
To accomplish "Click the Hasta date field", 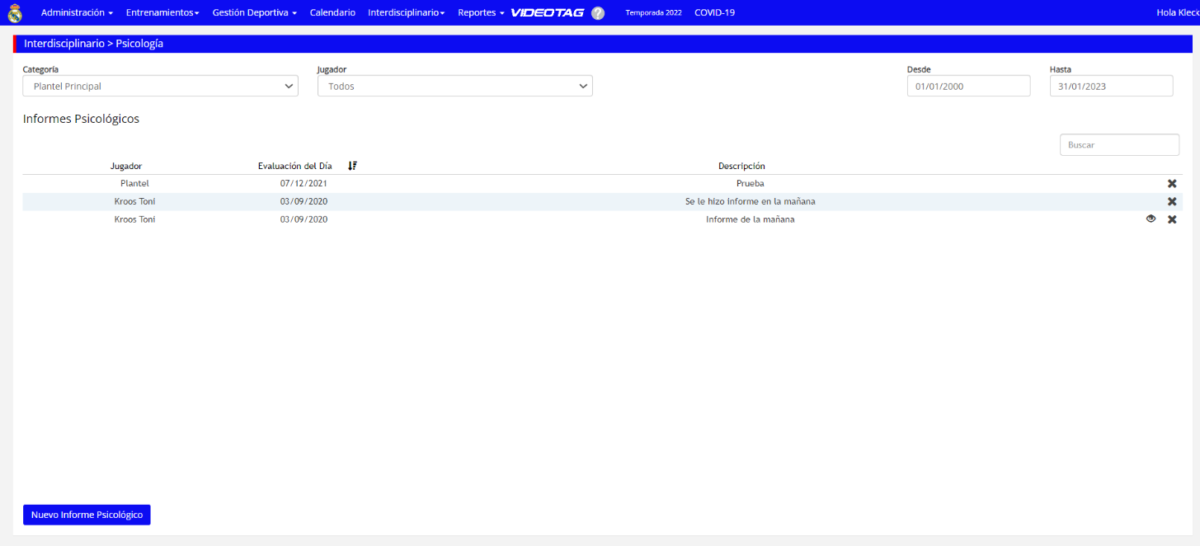I will (x=1111, y=86).
